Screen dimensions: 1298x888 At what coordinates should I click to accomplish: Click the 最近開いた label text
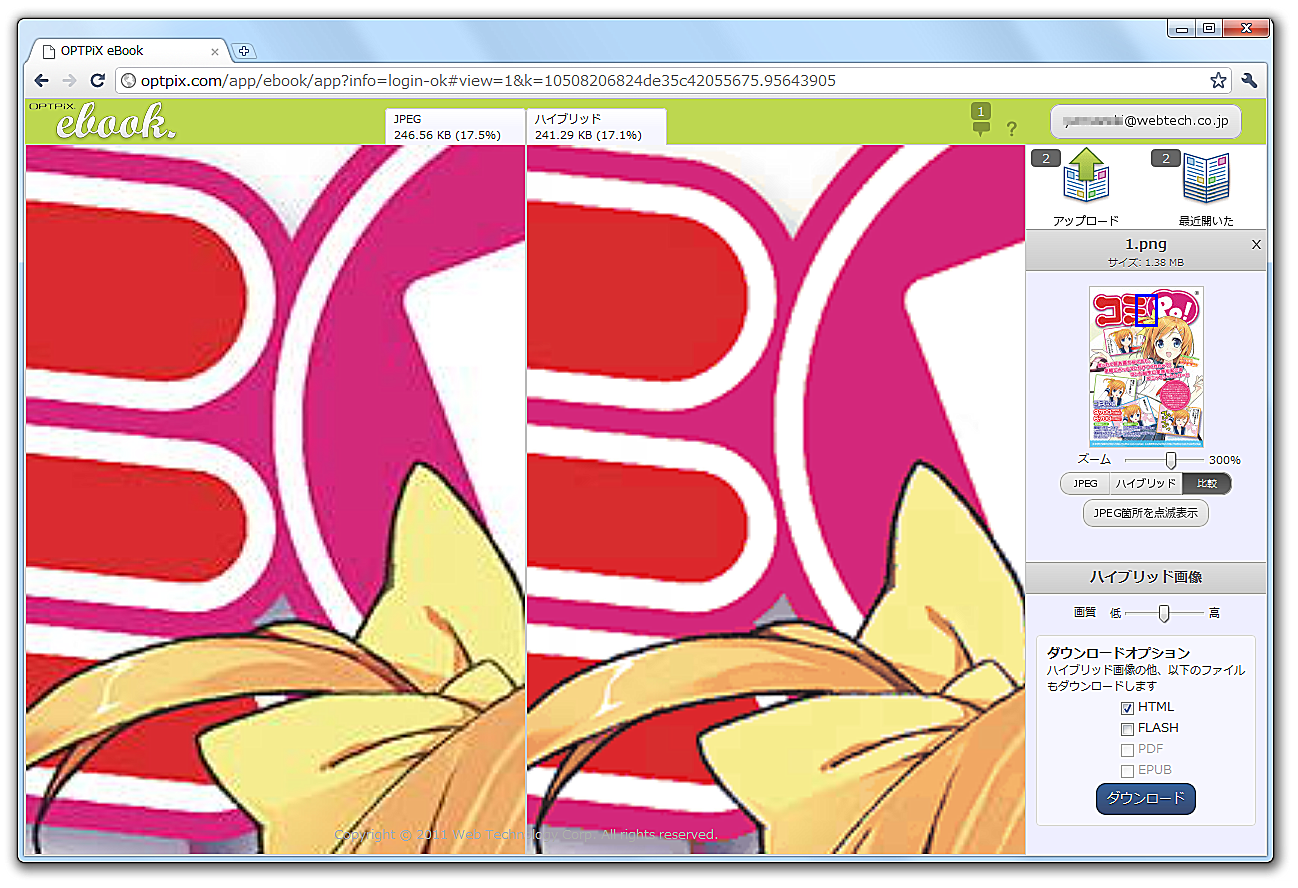click(x=1206, y=221)
